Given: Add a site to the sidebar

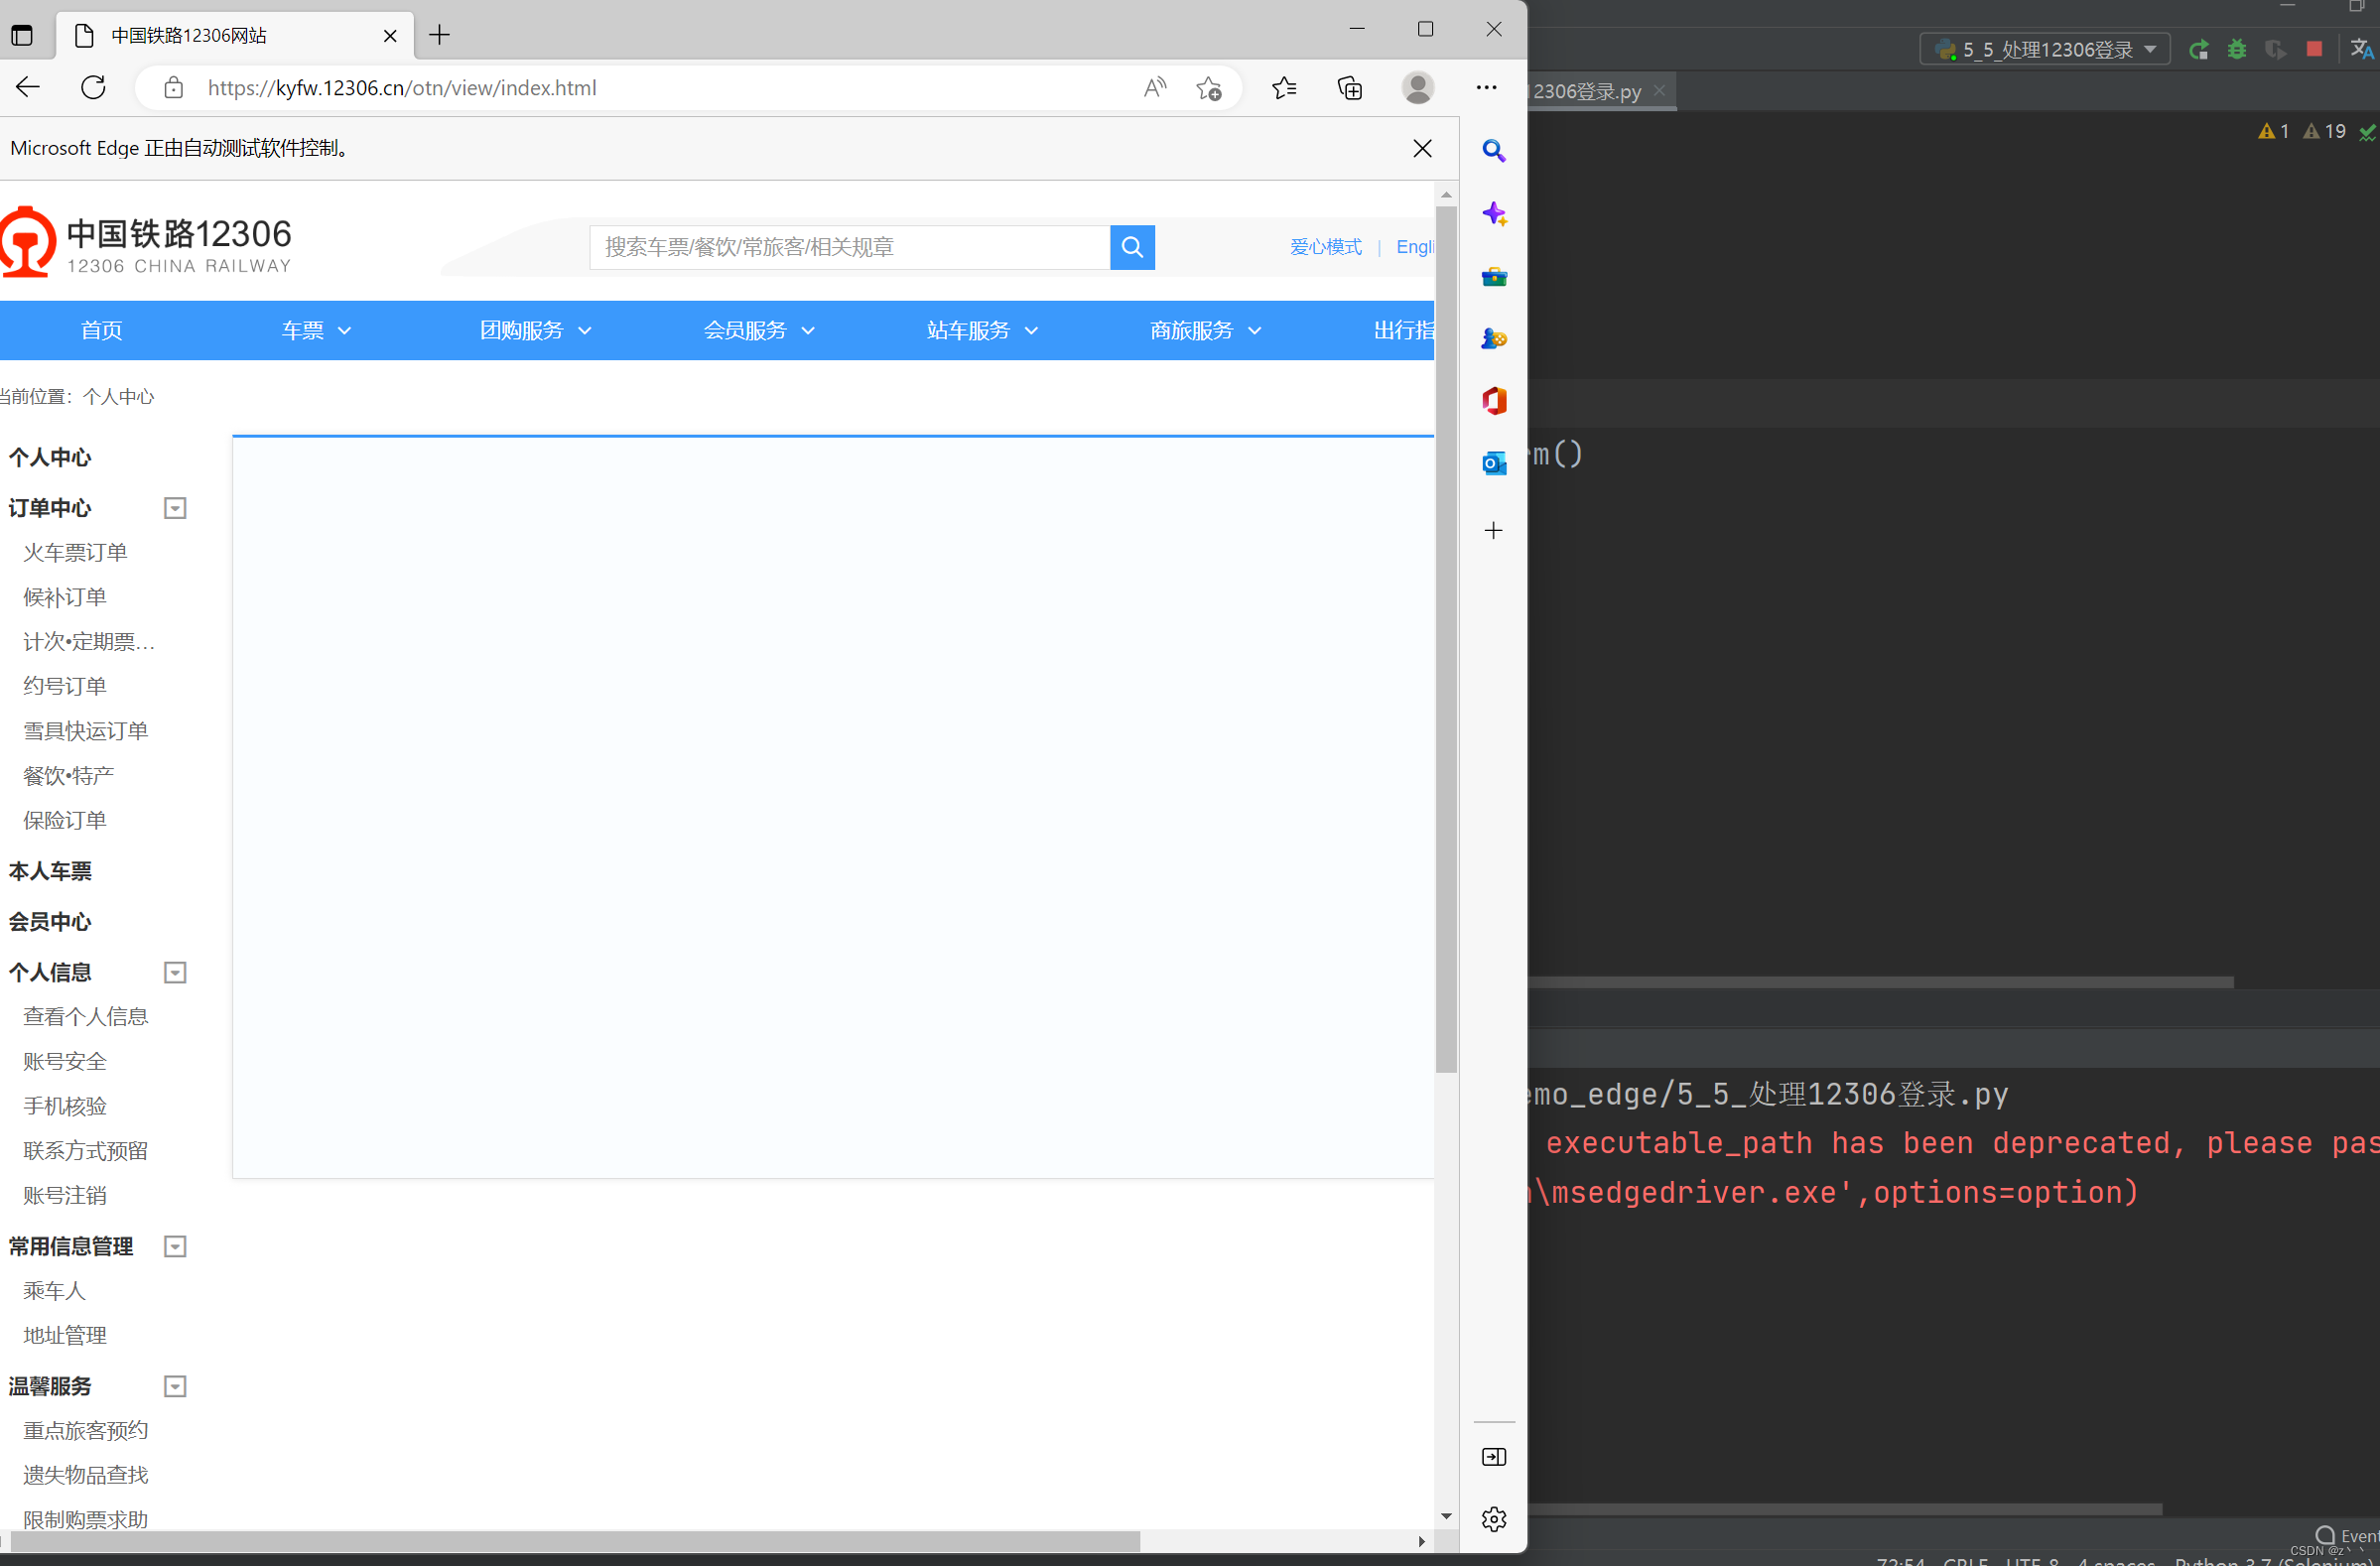Looking at the screenshot, I should coord(1494,530).
